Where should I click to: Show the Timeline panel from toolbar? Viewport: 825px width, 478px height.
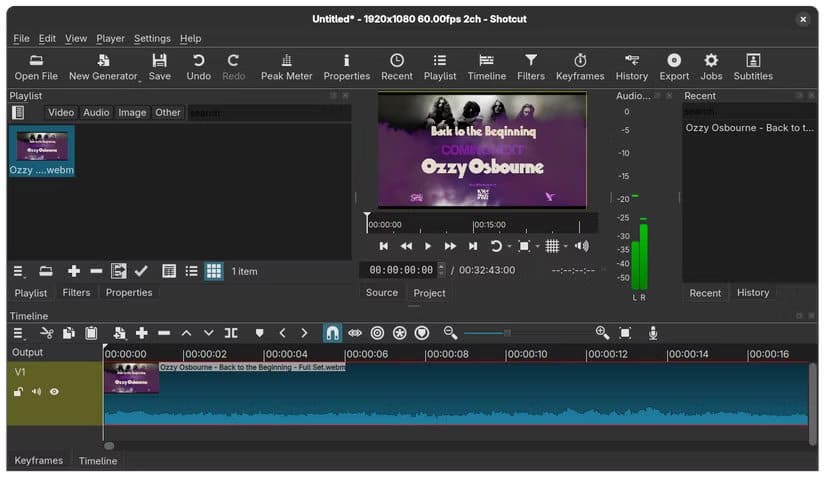click(x=487, y=67)
